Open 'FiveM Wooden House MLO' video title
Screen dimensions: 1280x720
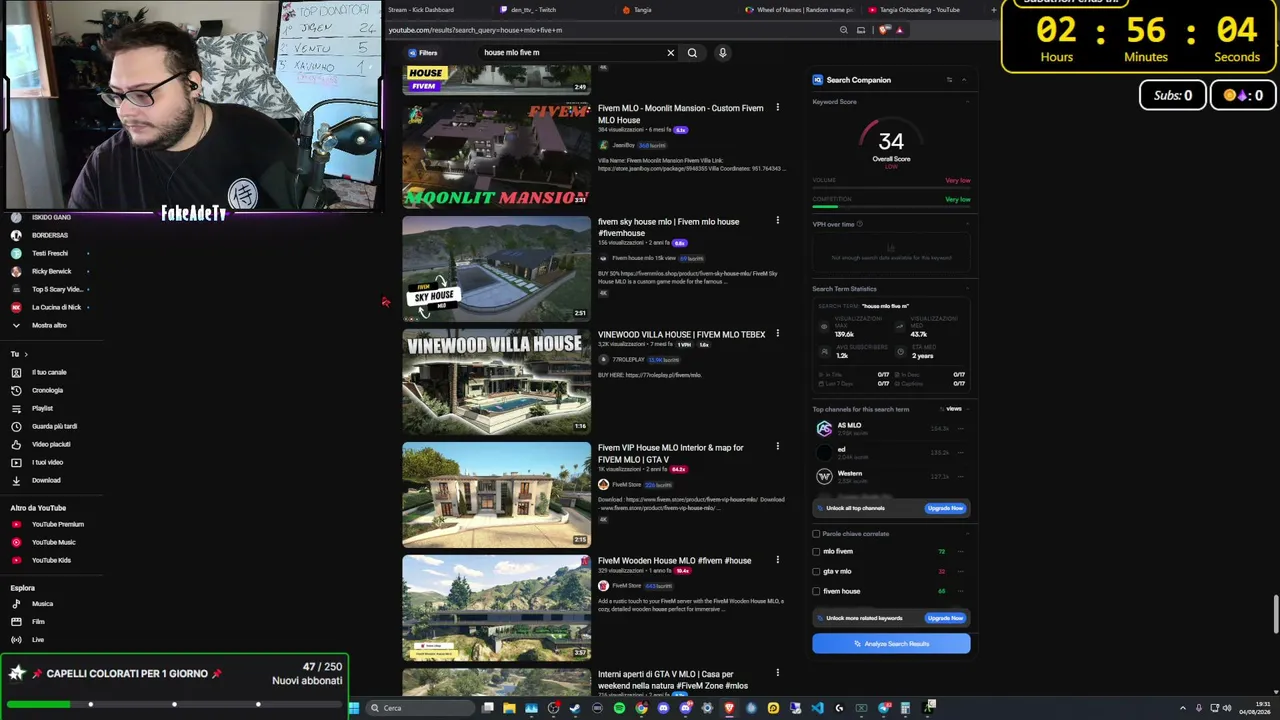tap(674, 561)
